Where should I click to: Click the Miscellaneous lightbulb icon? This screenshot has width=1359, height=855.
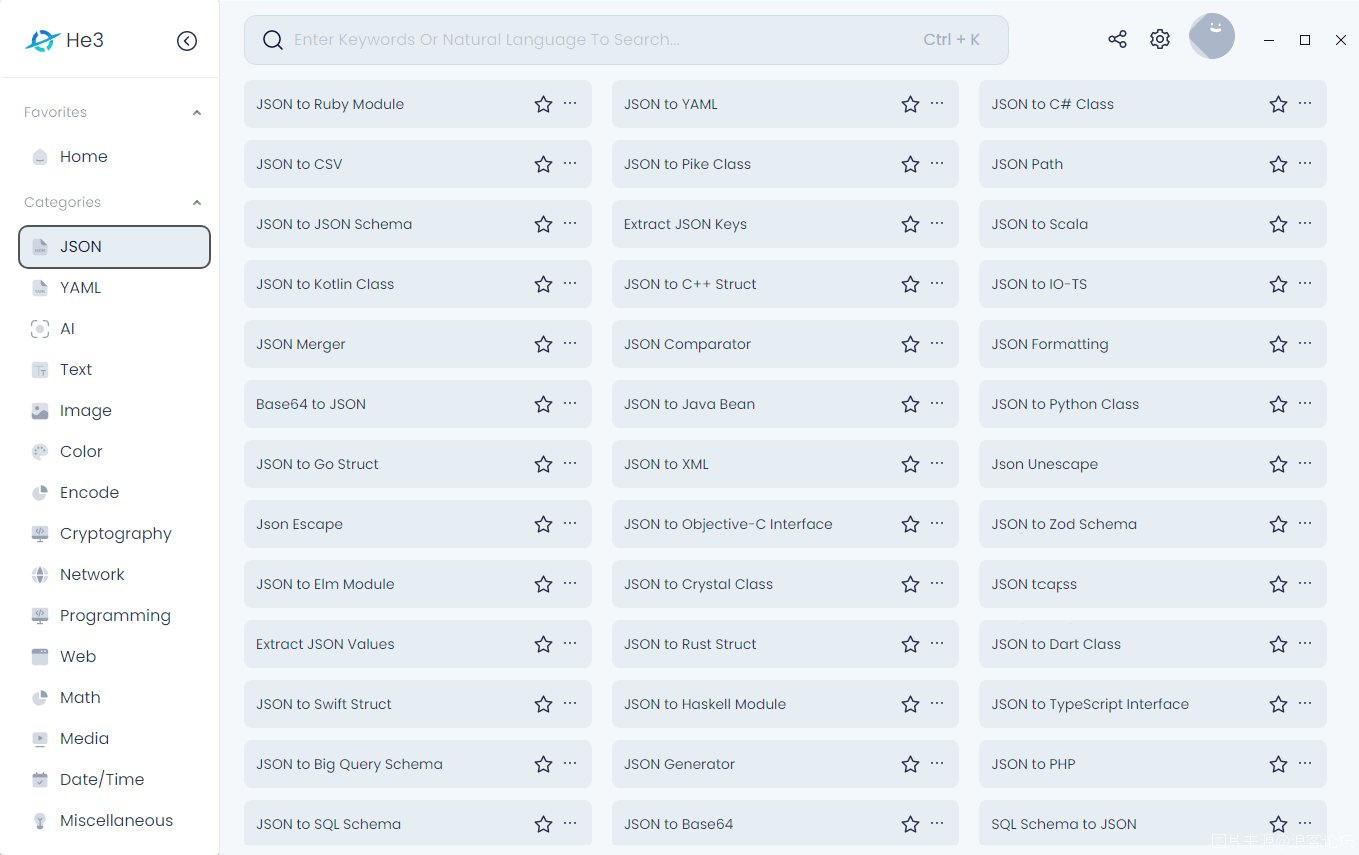(x=40, y=821)
